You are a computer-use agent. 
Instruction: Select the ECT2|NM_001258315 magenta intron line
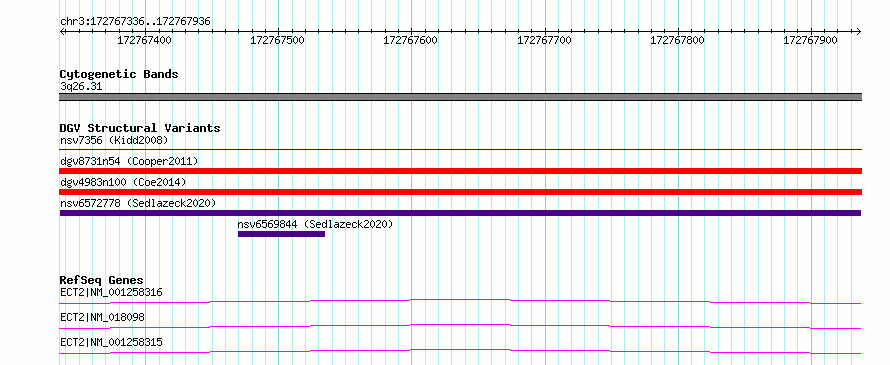pyautogui.click(x=460, y=351)
